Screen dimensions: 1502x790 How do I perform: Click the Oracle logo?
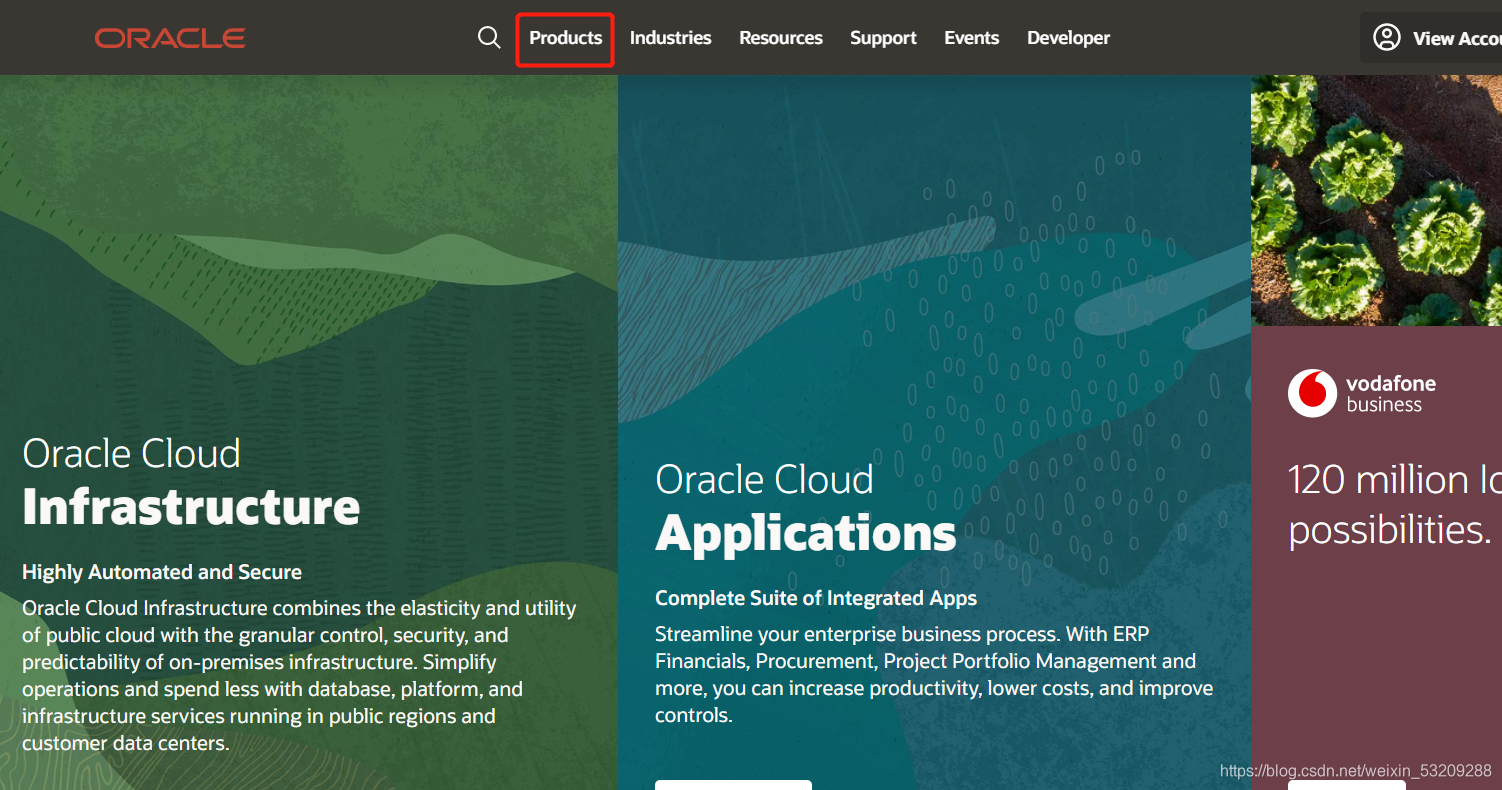tap(170, 38)
